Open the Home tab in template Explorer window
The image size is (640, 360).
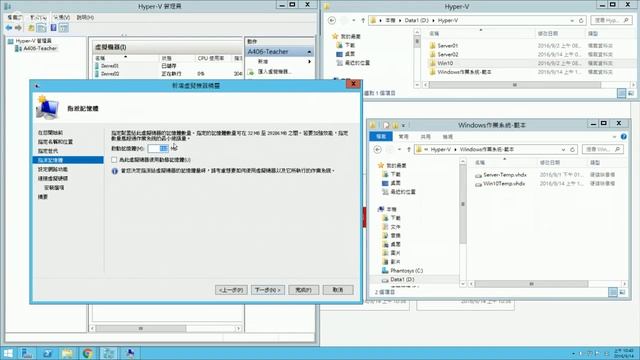click(403, 137)
